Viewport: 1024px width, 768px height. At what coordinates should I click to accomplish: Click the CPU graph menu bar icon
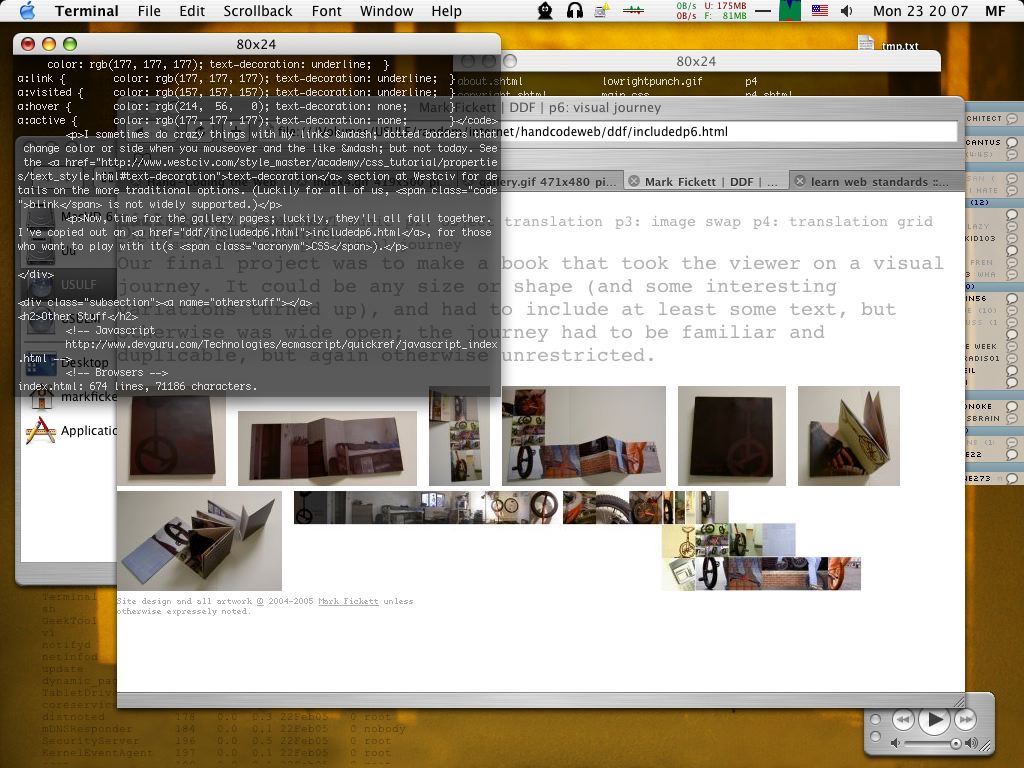790,10
